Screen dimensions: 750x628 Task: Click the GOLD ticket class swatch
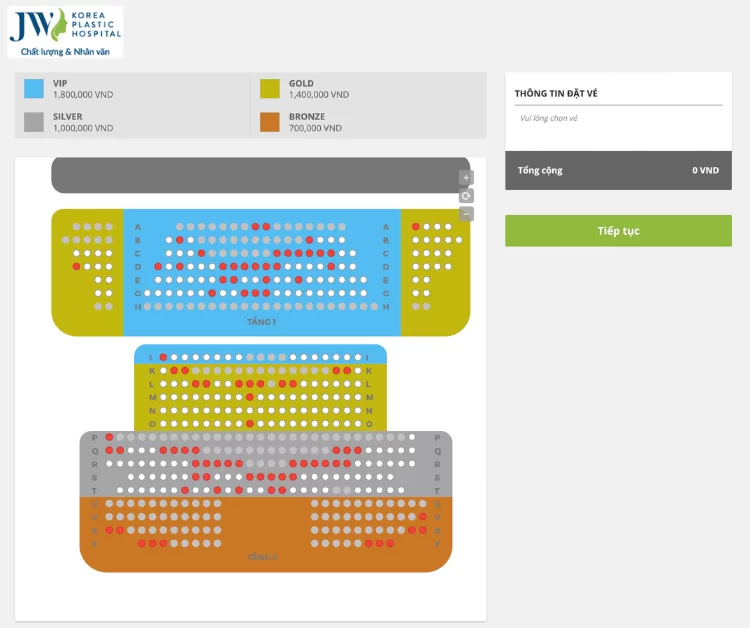270,88
